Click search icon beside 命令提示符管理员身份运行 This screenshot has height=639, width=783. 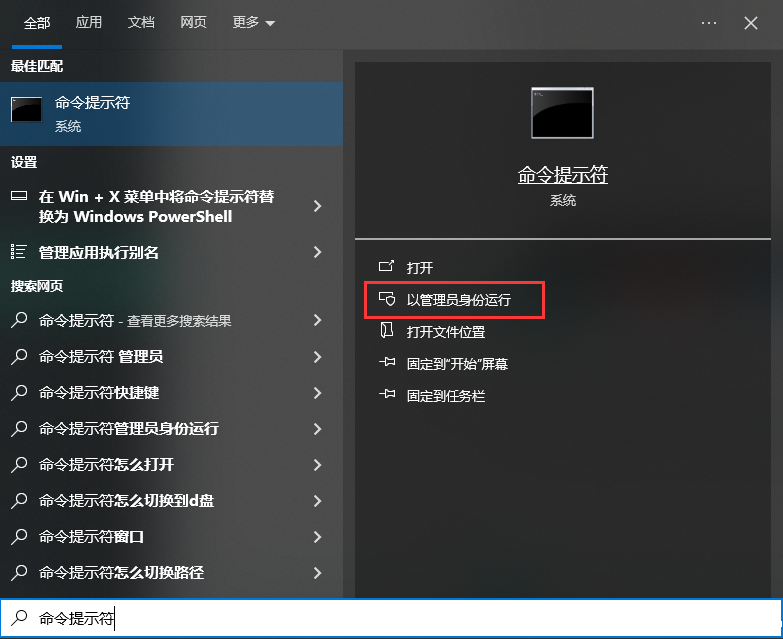tap(19, 428)
